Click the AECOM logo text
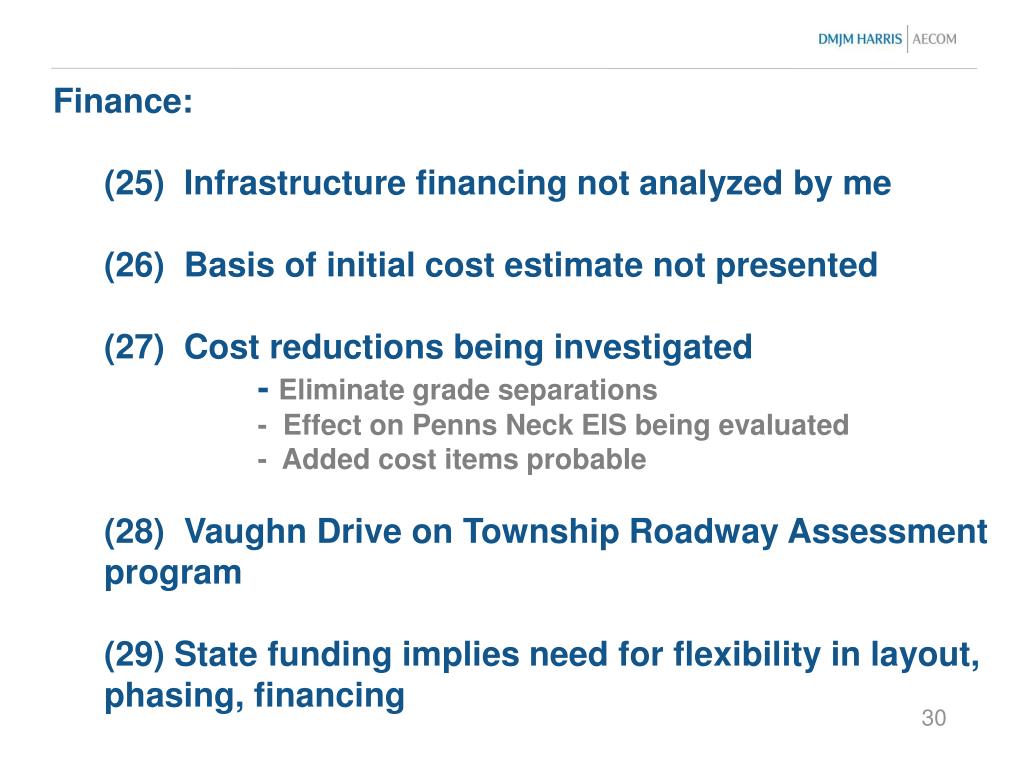This screenshot has height=768, width=1024. [935, 39]
